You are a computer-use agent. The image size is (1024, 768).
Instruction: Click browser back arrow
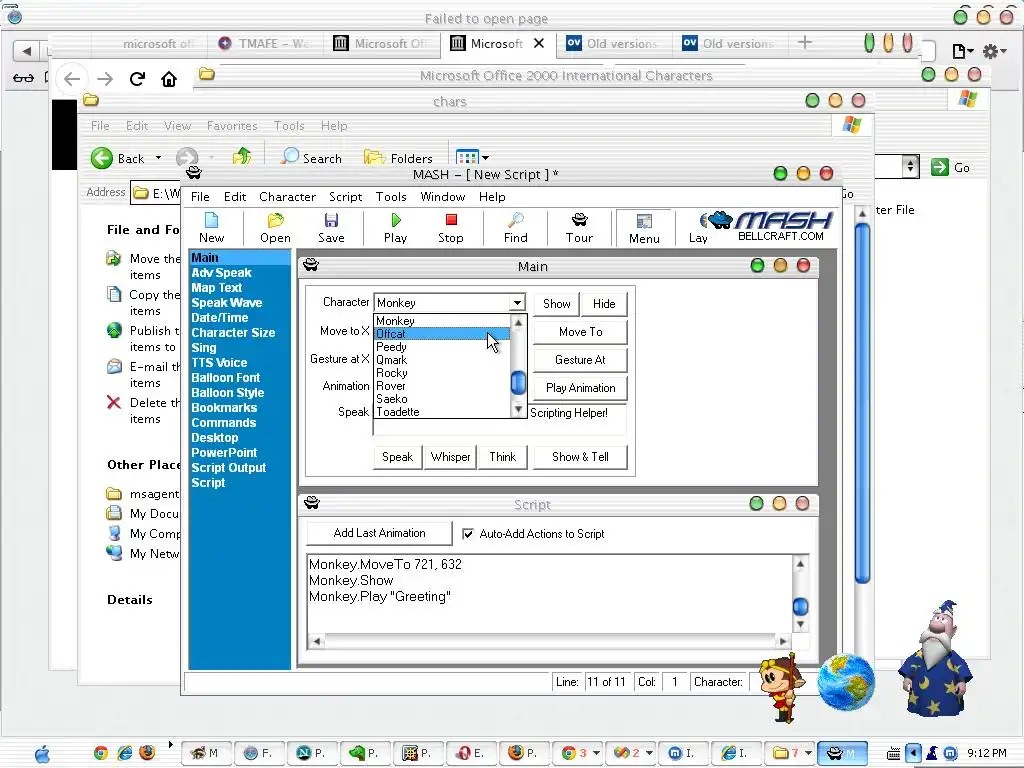72,79
